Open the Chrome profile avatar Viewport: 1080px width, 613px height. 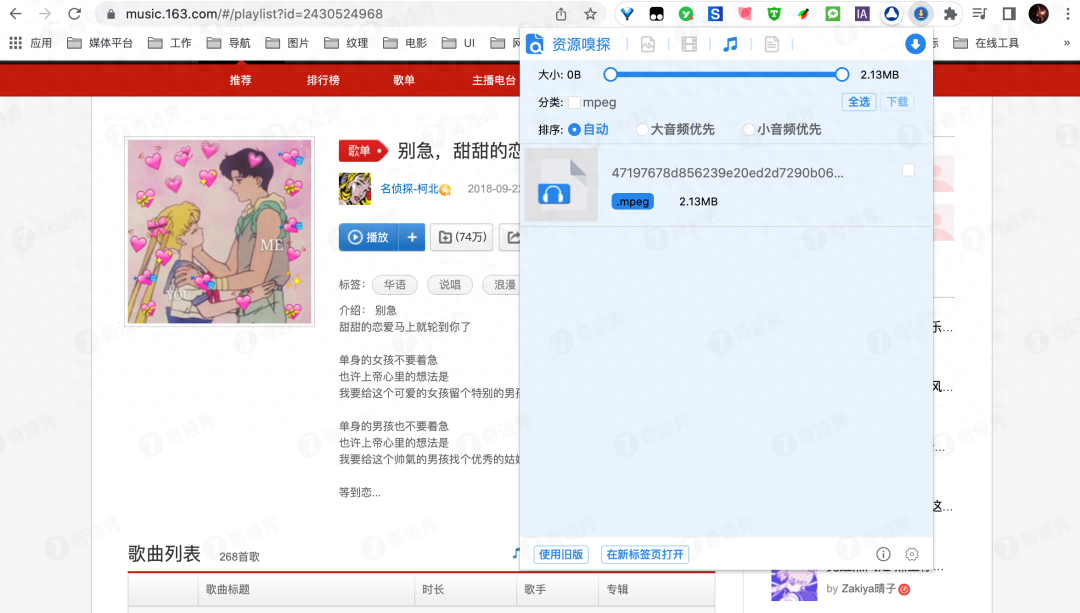(x=1039, y=14)
